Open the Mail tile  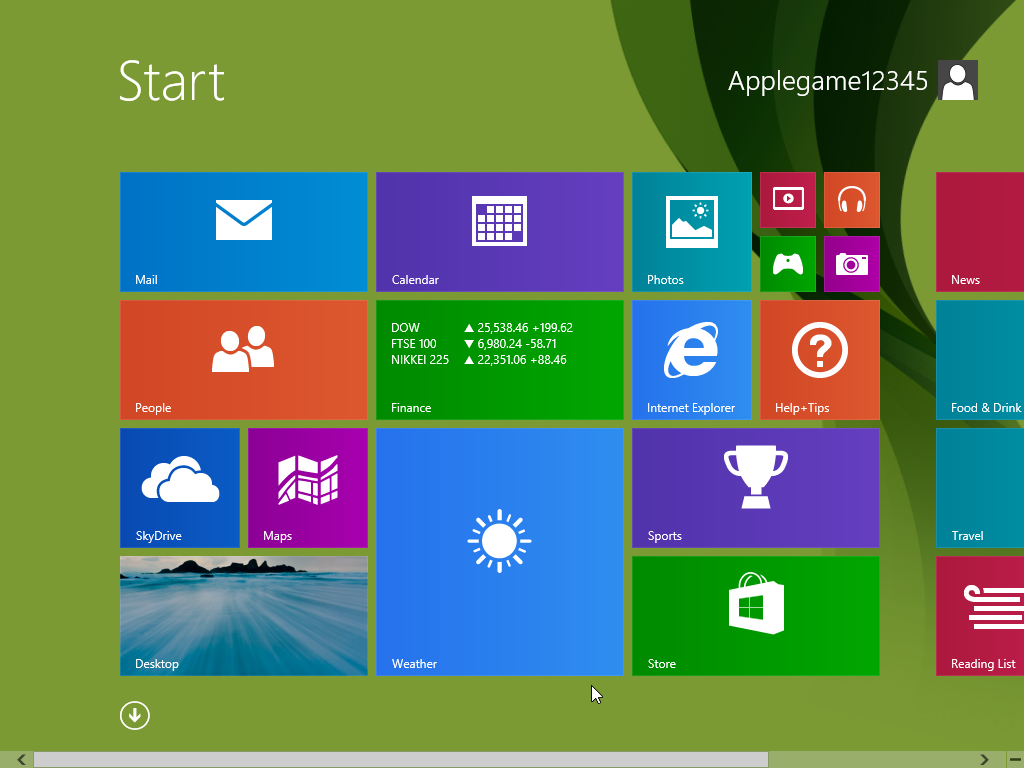pyautogui.click(x=243, y=231)
